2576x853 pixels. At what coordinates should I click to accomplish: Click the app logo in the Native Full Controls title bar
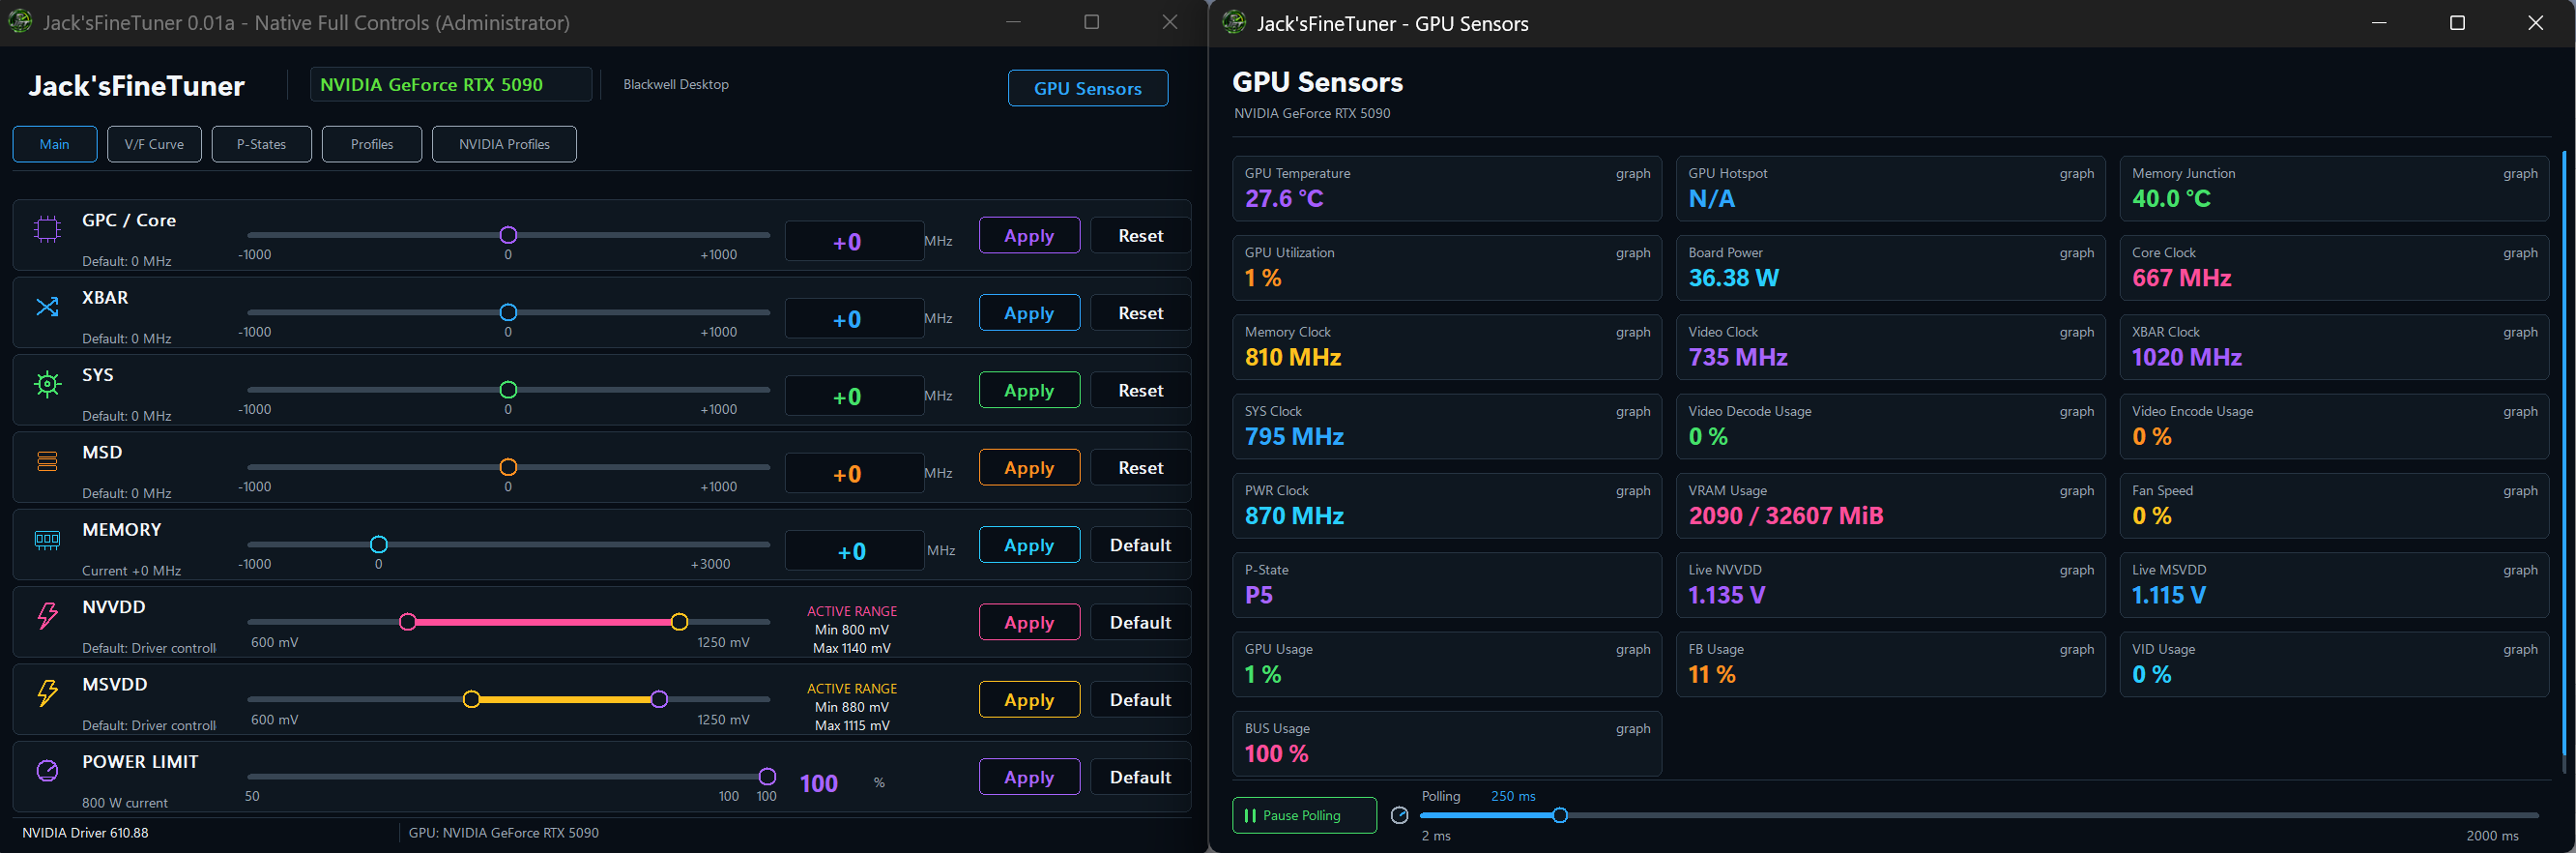(19, 22)
